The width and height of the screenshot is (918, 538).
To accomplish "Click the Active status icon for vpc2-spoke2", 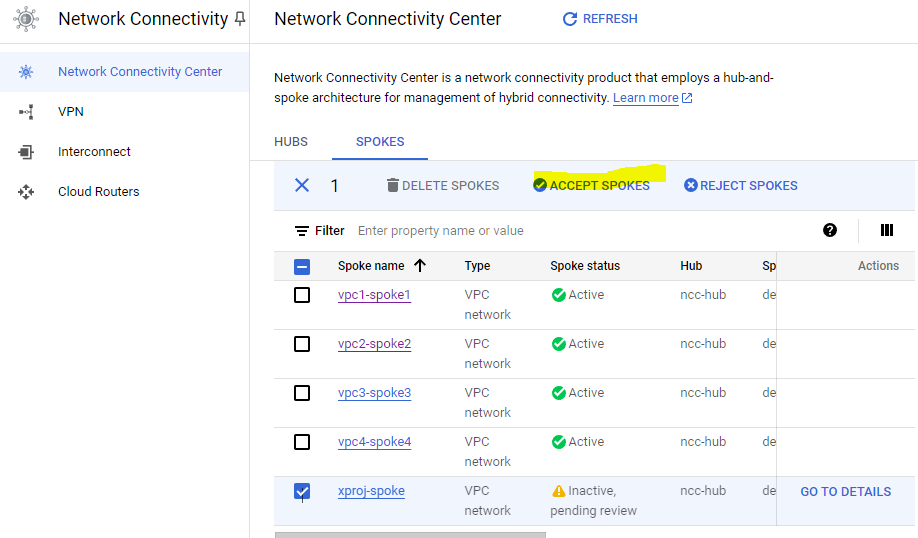I will click(559, 344).
